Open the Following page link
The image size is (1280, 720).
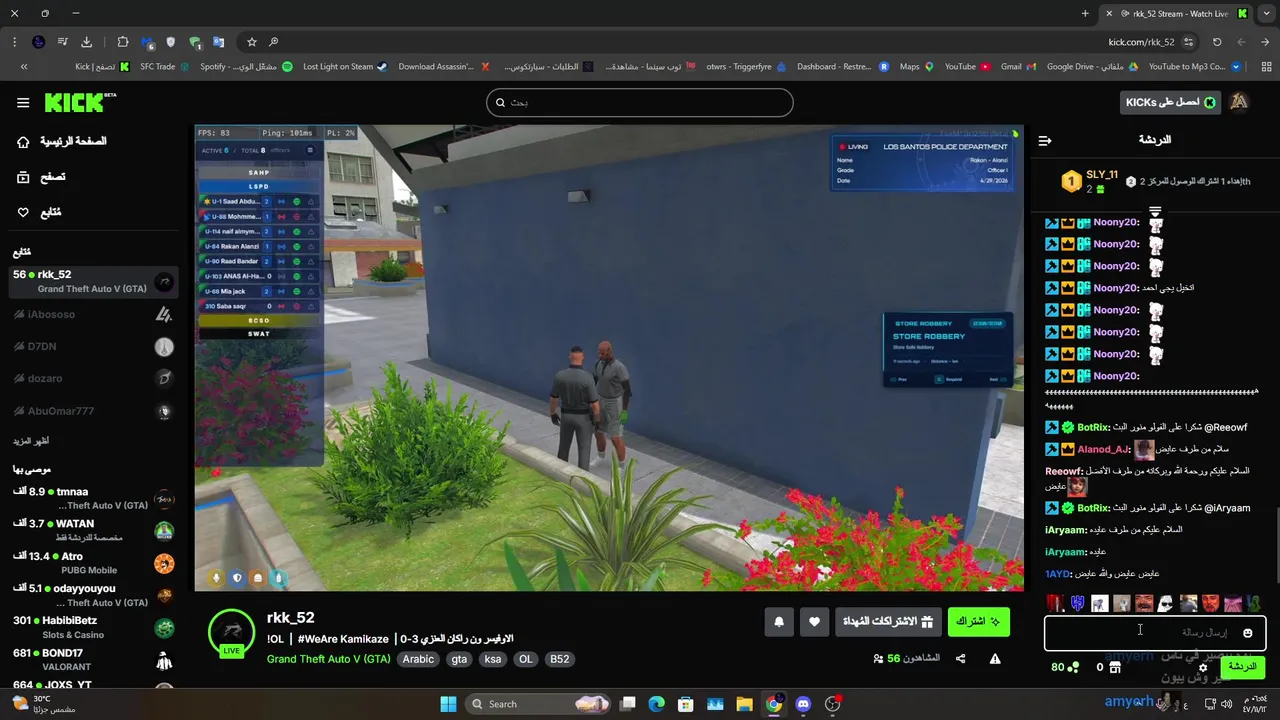coord(39,212)
